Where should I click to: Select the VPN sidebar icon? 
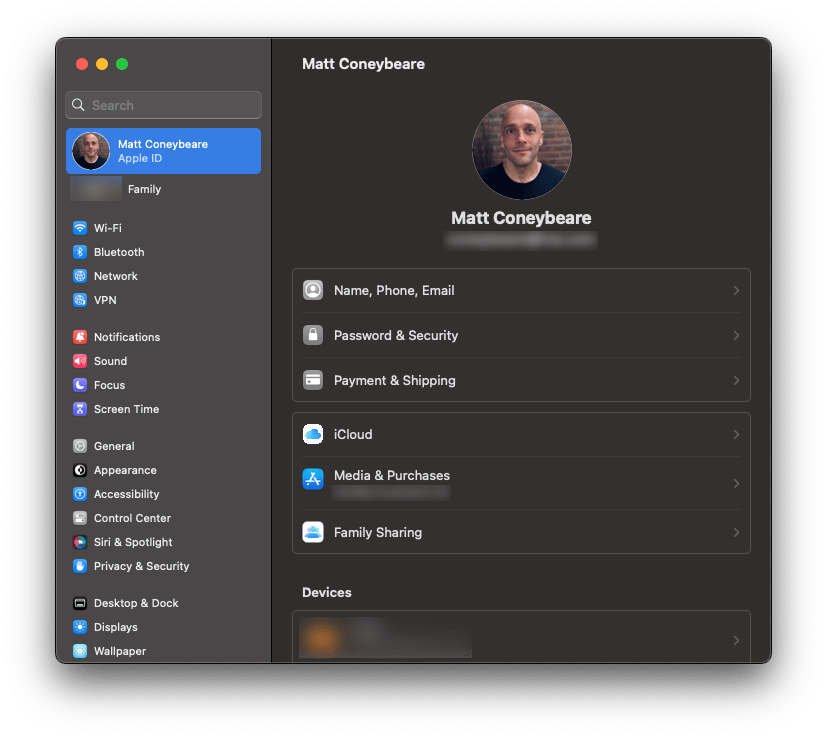click(x=80, y=300)
